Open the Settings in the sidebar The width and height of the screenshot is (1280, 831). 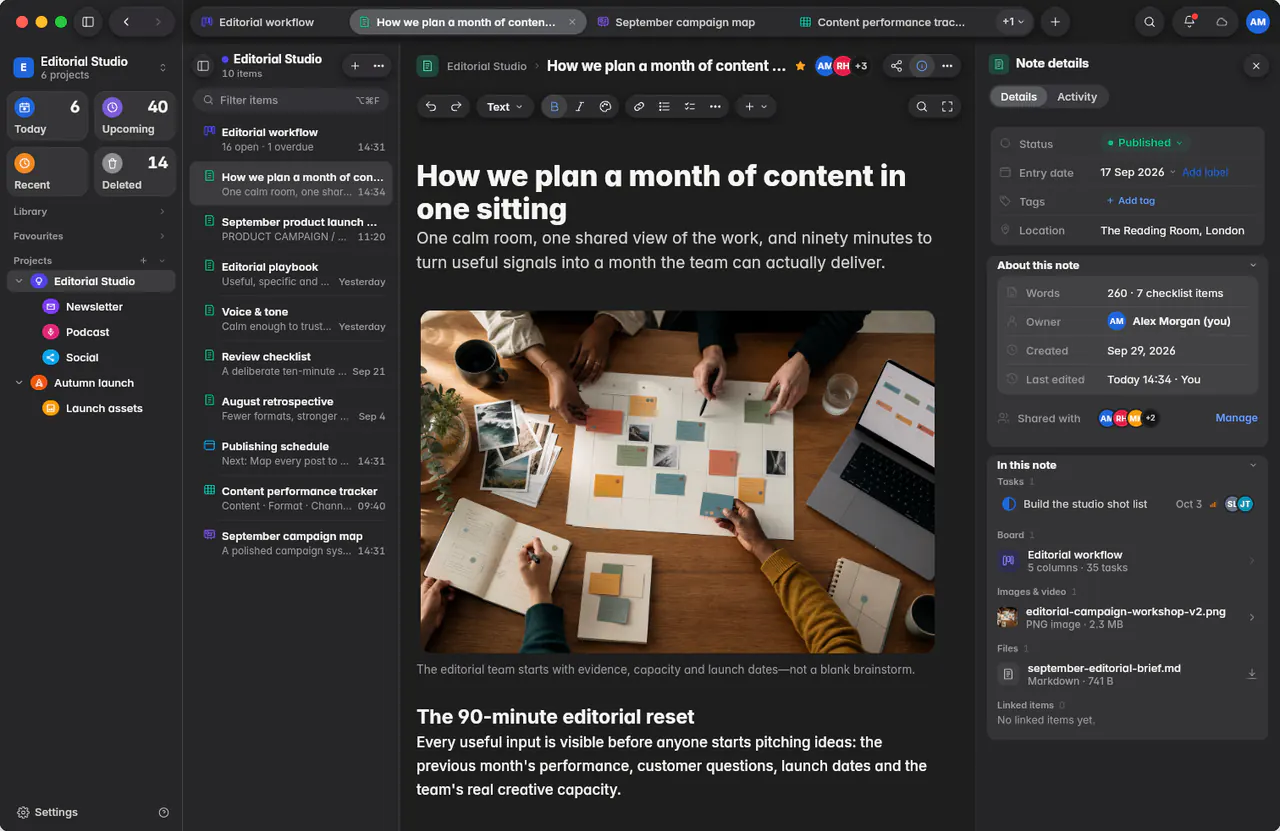[47, 812]
